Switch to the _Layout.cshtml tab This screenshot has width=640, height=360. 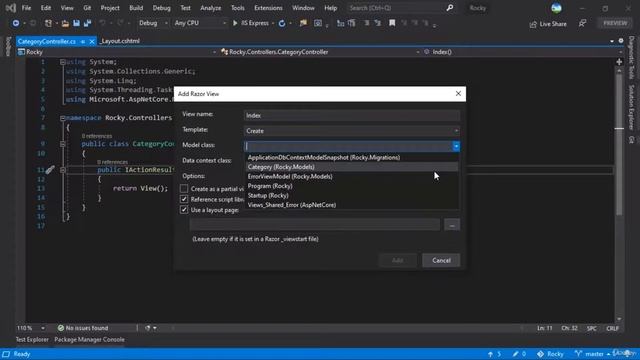tap(120, 41)
